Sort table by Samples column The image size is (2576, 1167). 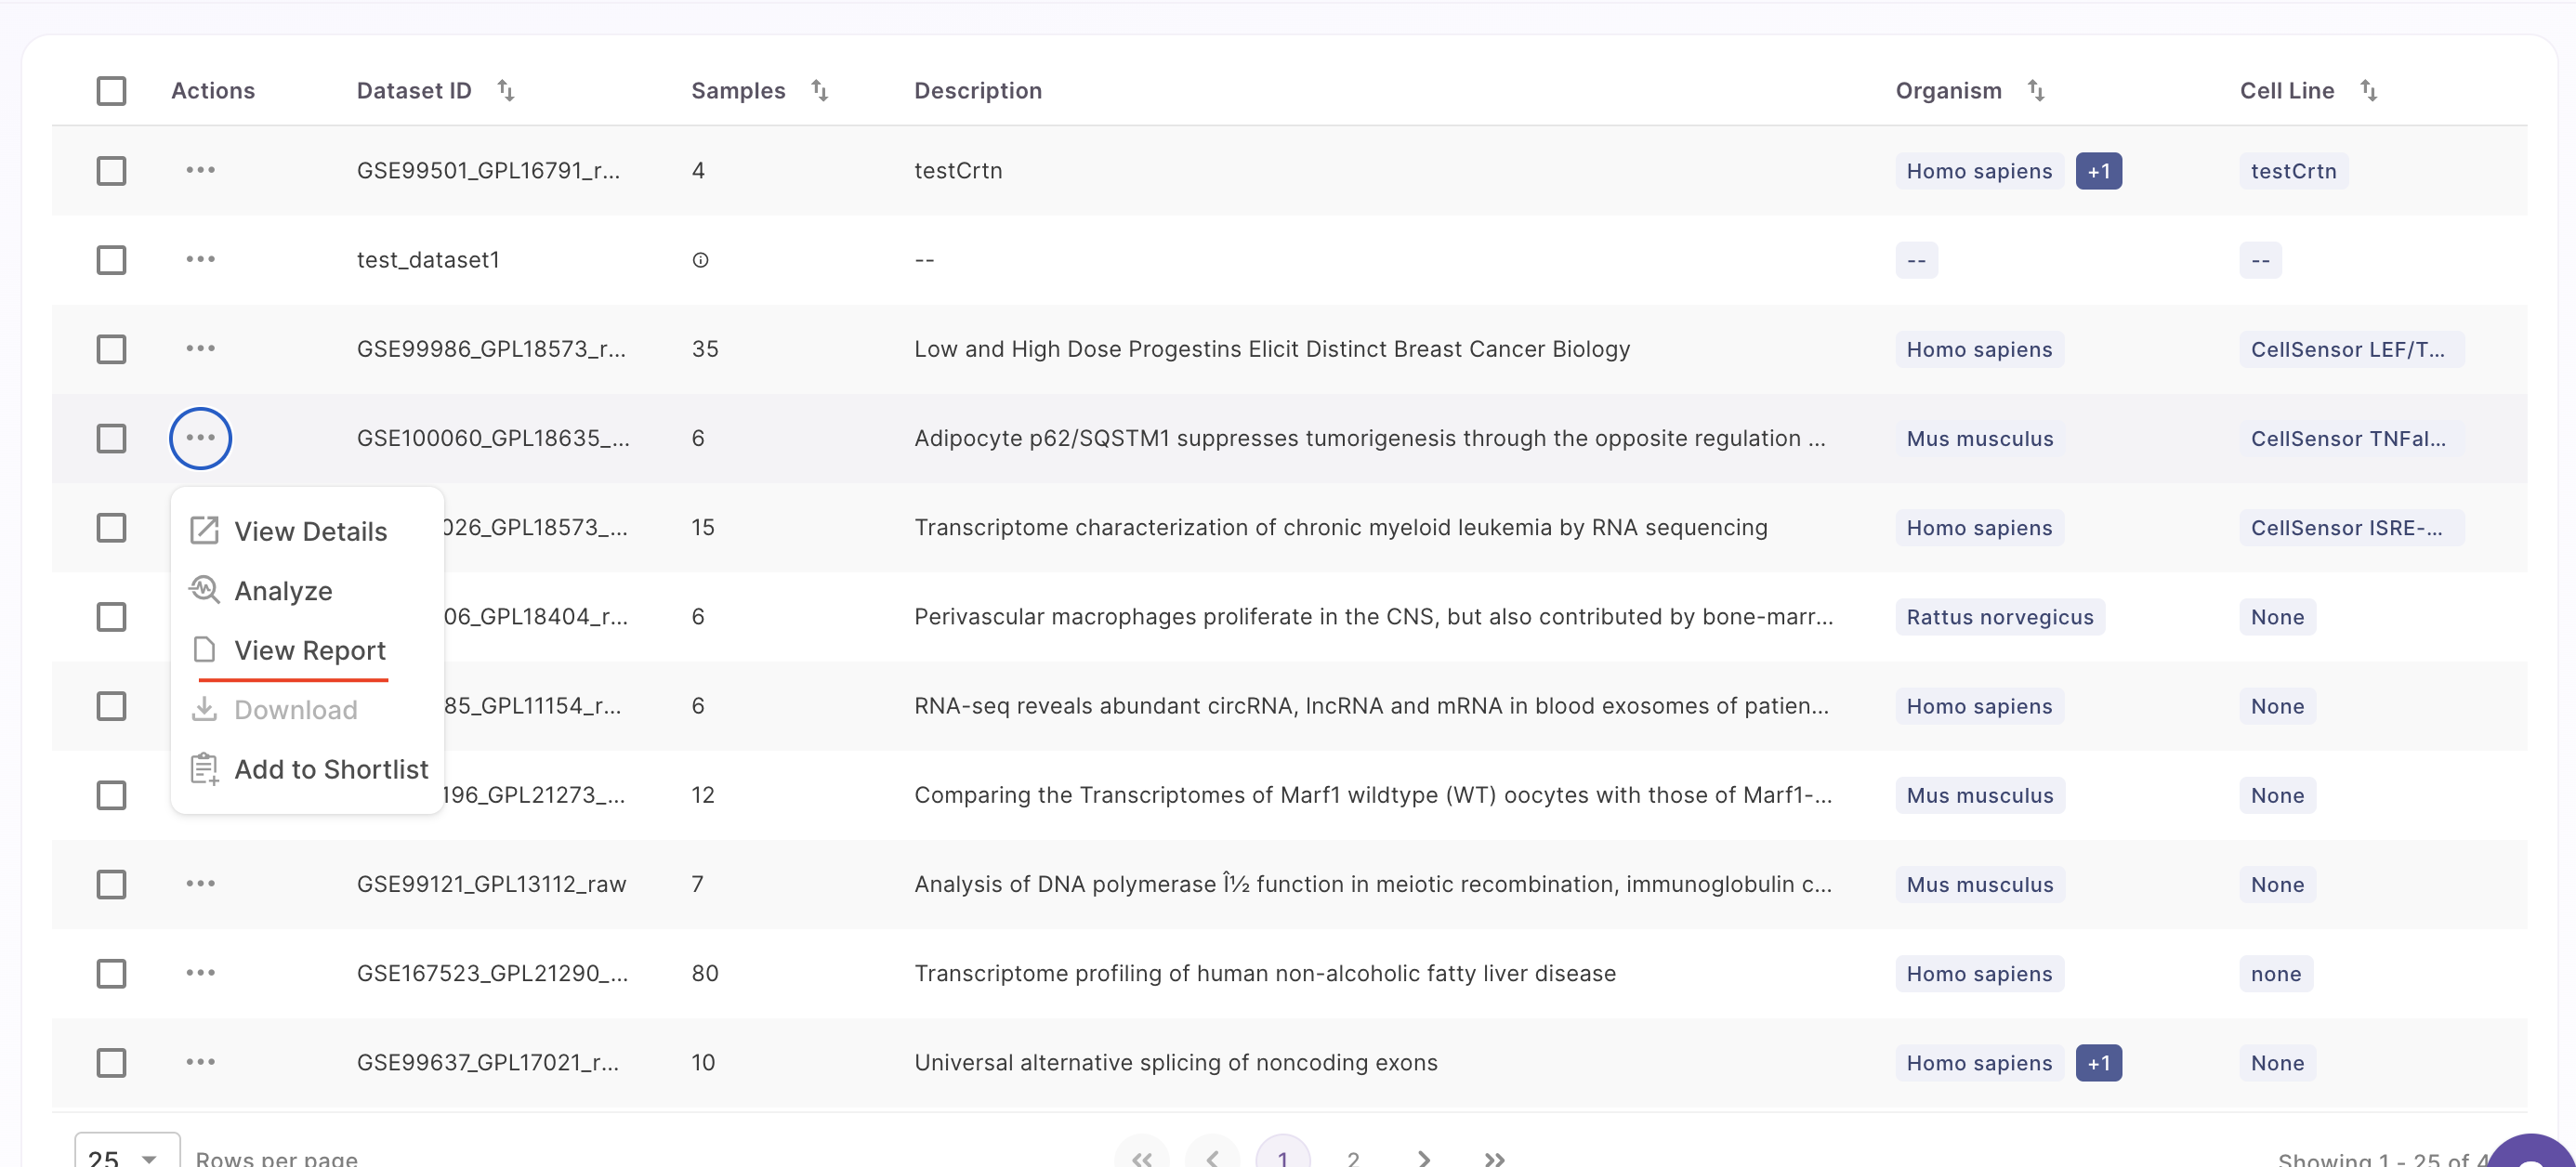(x=819, y=90)
